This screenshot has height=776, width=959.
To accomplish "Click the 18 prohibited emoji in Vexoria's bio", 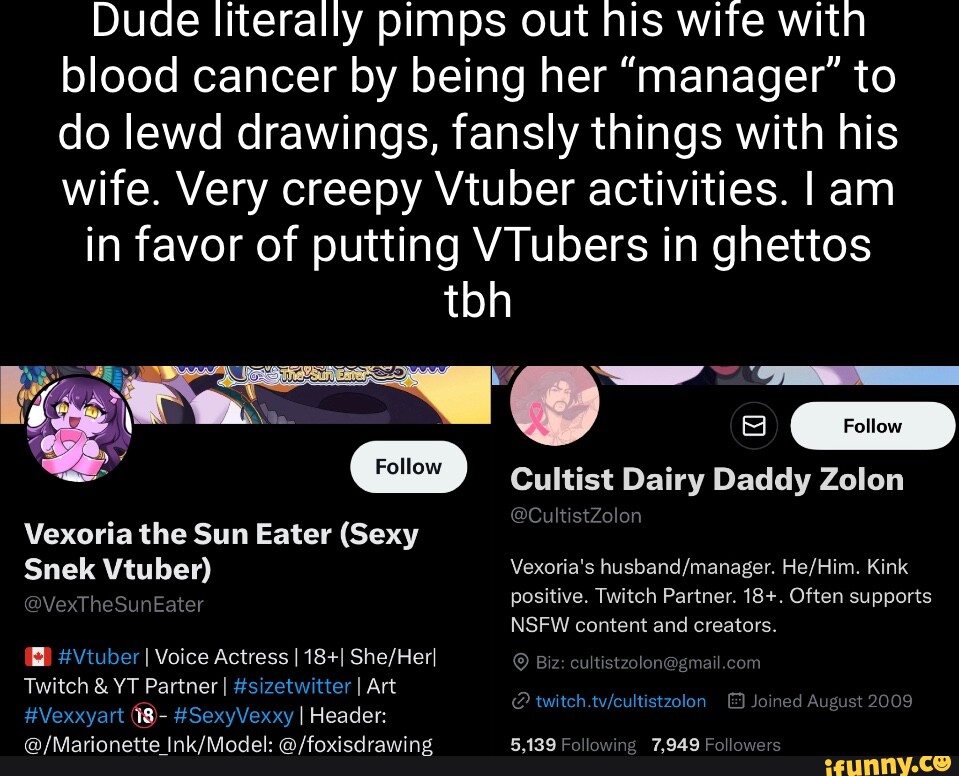I will click(x=144, y=715).
